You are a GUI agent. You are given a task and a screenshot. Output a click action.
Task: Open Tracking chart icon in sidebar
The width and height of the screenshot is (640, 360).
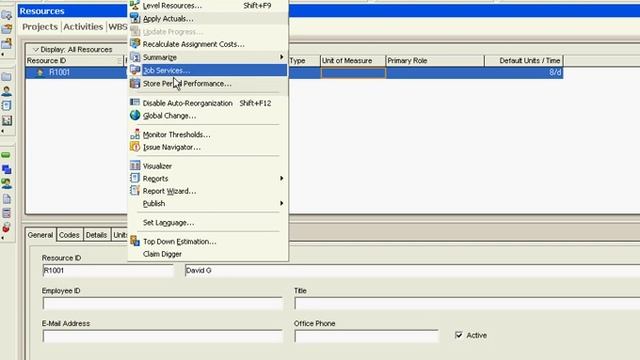coord(6,120)
